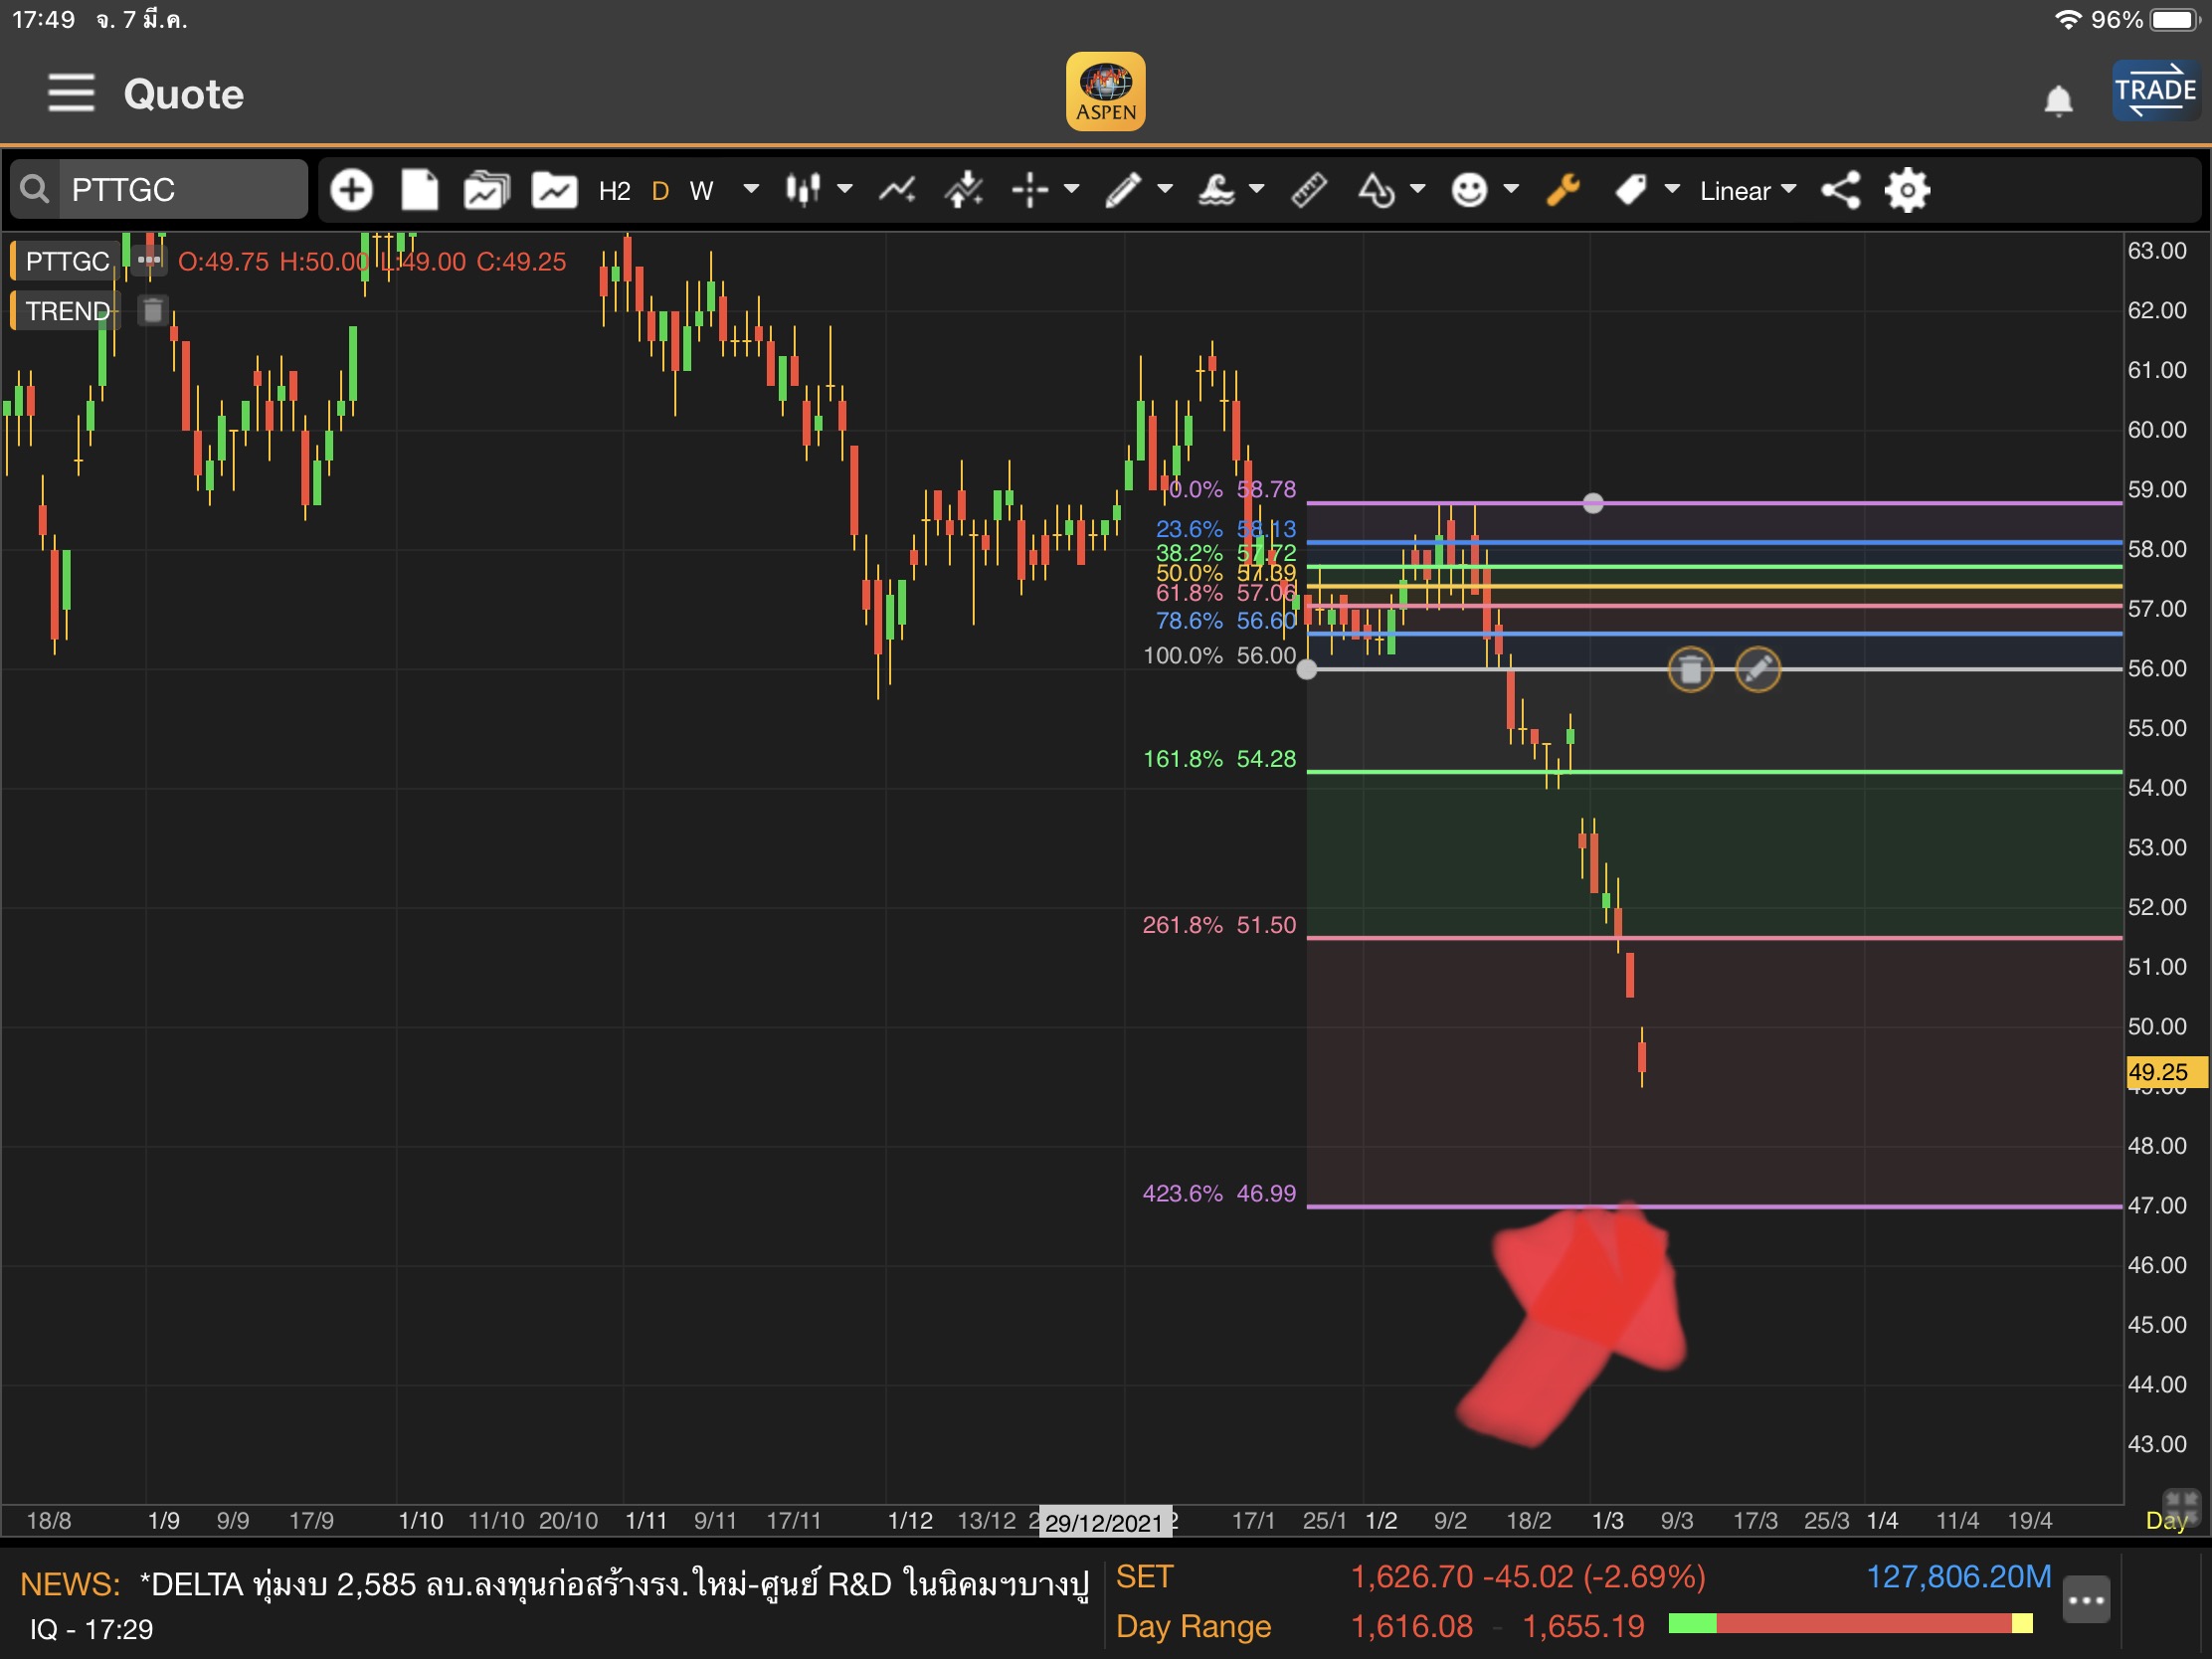Expand the shapes tool dropdown

tap(1417, 188)
